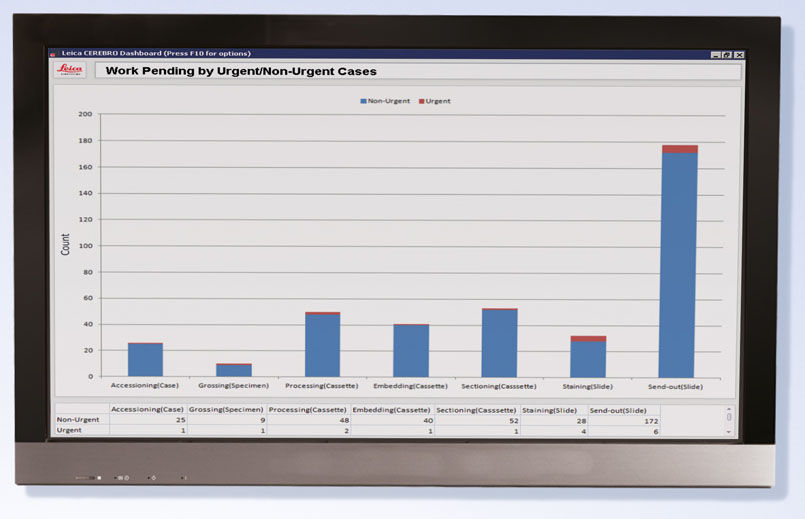Click the Grossing(Specimen) bar in chart
This screenshot has width=805, height=519.
pyautogui.click(x=234, y=370)
